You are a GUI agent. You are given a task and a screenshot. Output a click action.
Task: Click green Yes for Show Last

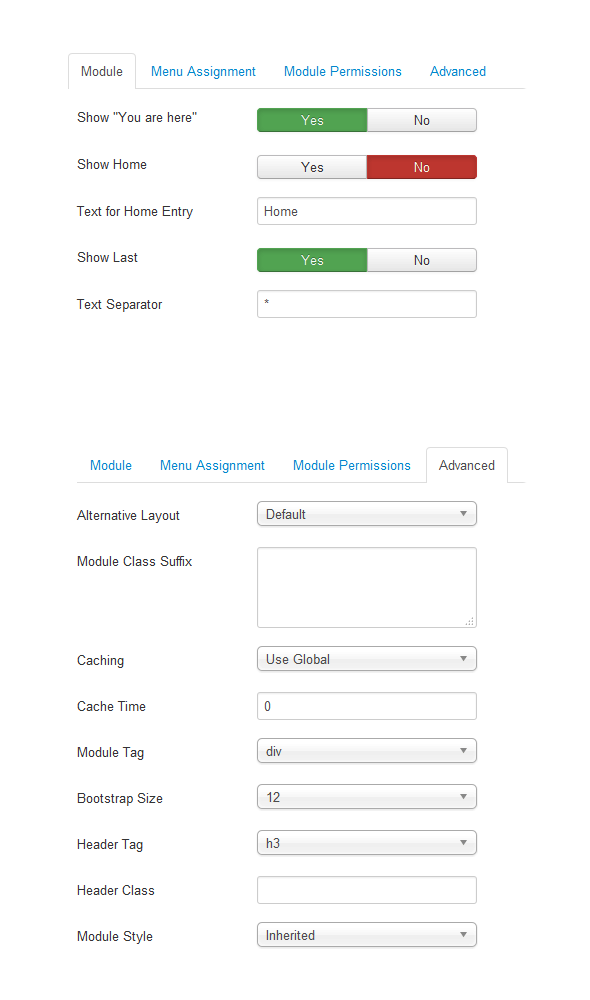[312, 260]
